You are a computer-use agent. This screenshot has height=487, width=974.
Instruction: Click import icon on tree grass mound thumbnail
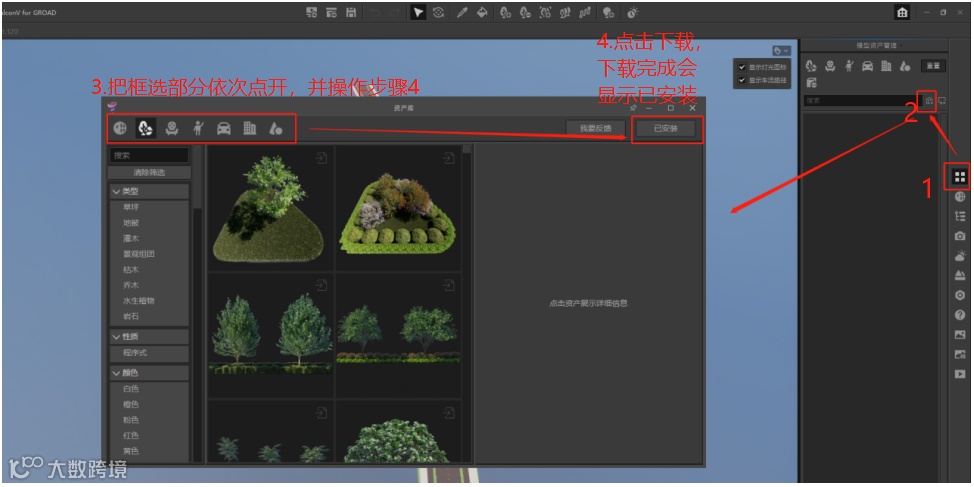pos(321,159)
